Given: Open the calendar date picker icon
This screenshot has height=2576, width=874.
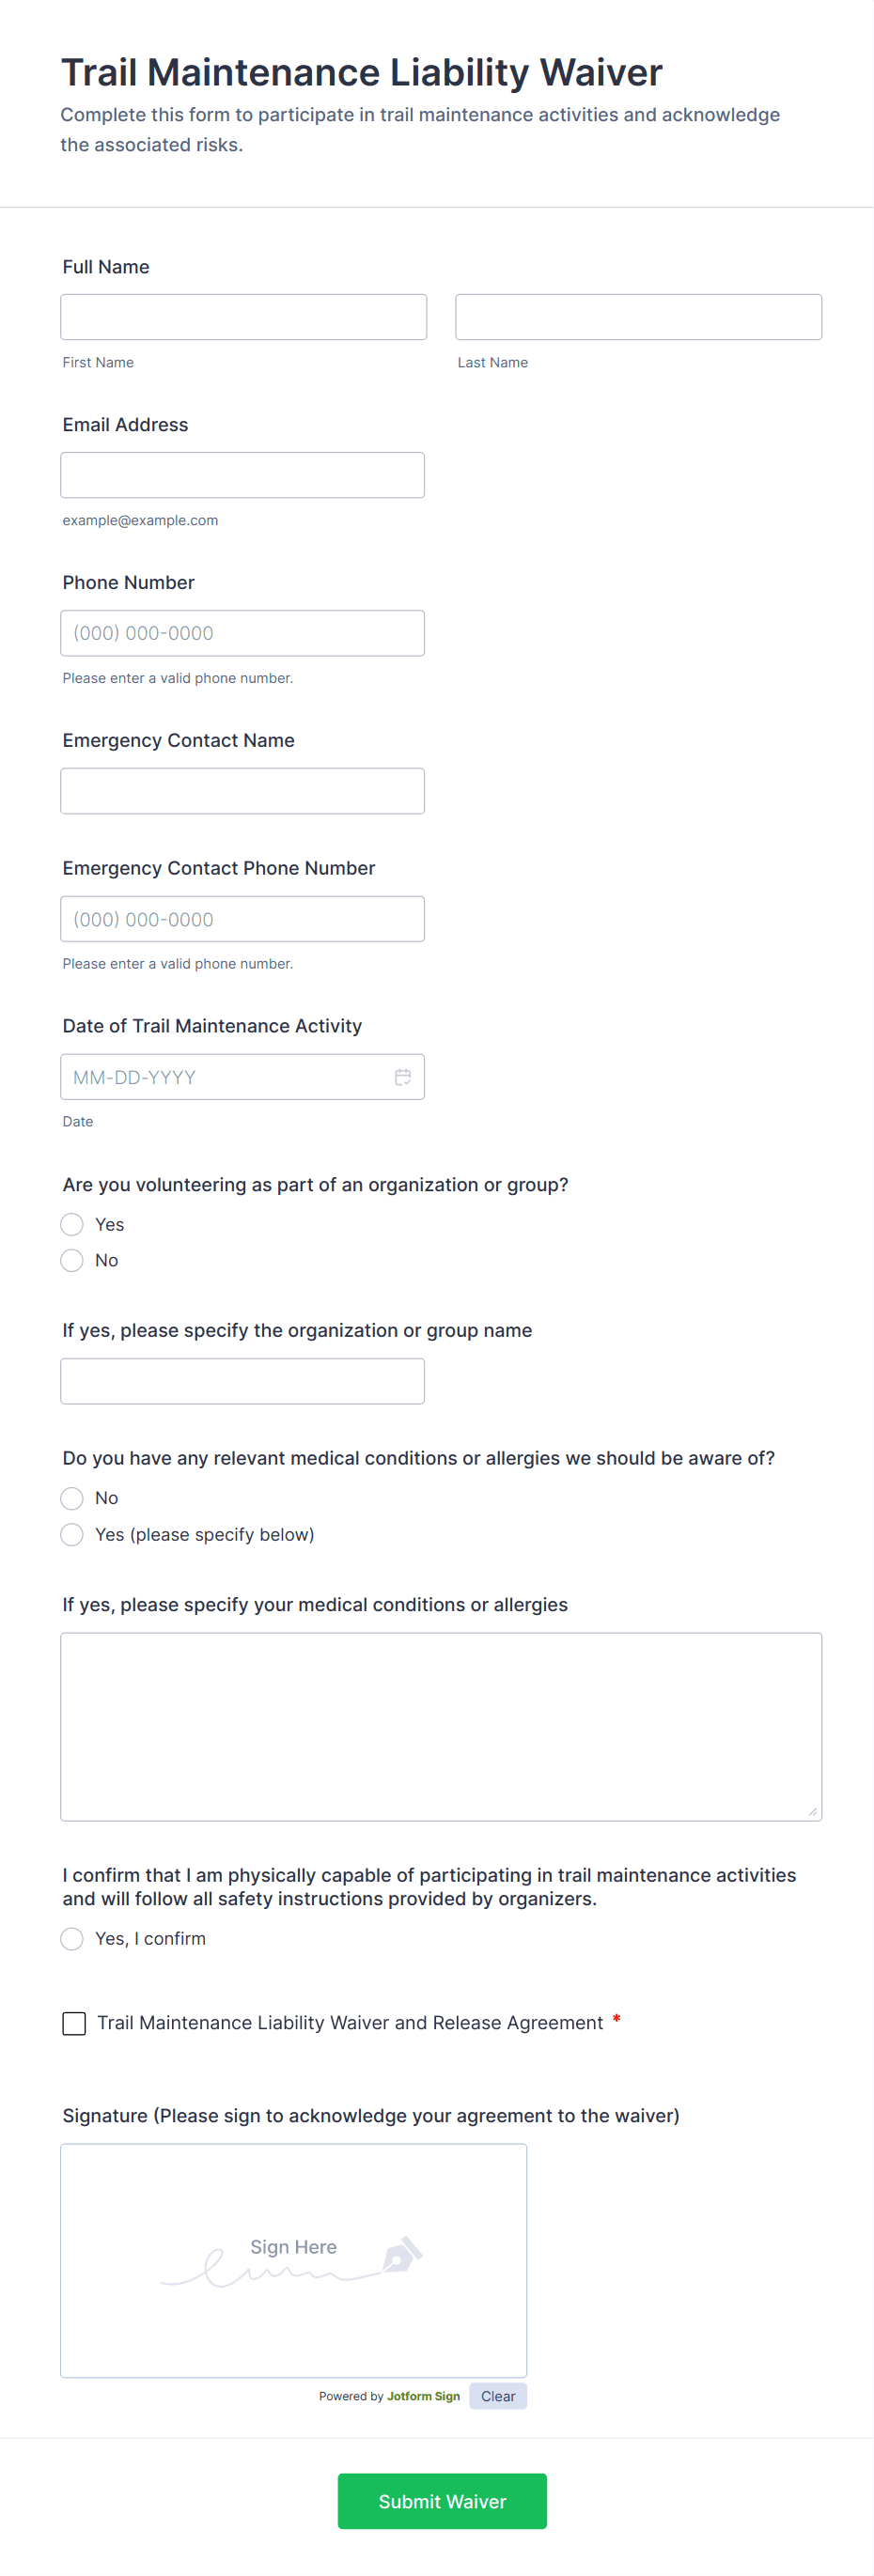Looking at the screenshot, I should point(403,1077).
